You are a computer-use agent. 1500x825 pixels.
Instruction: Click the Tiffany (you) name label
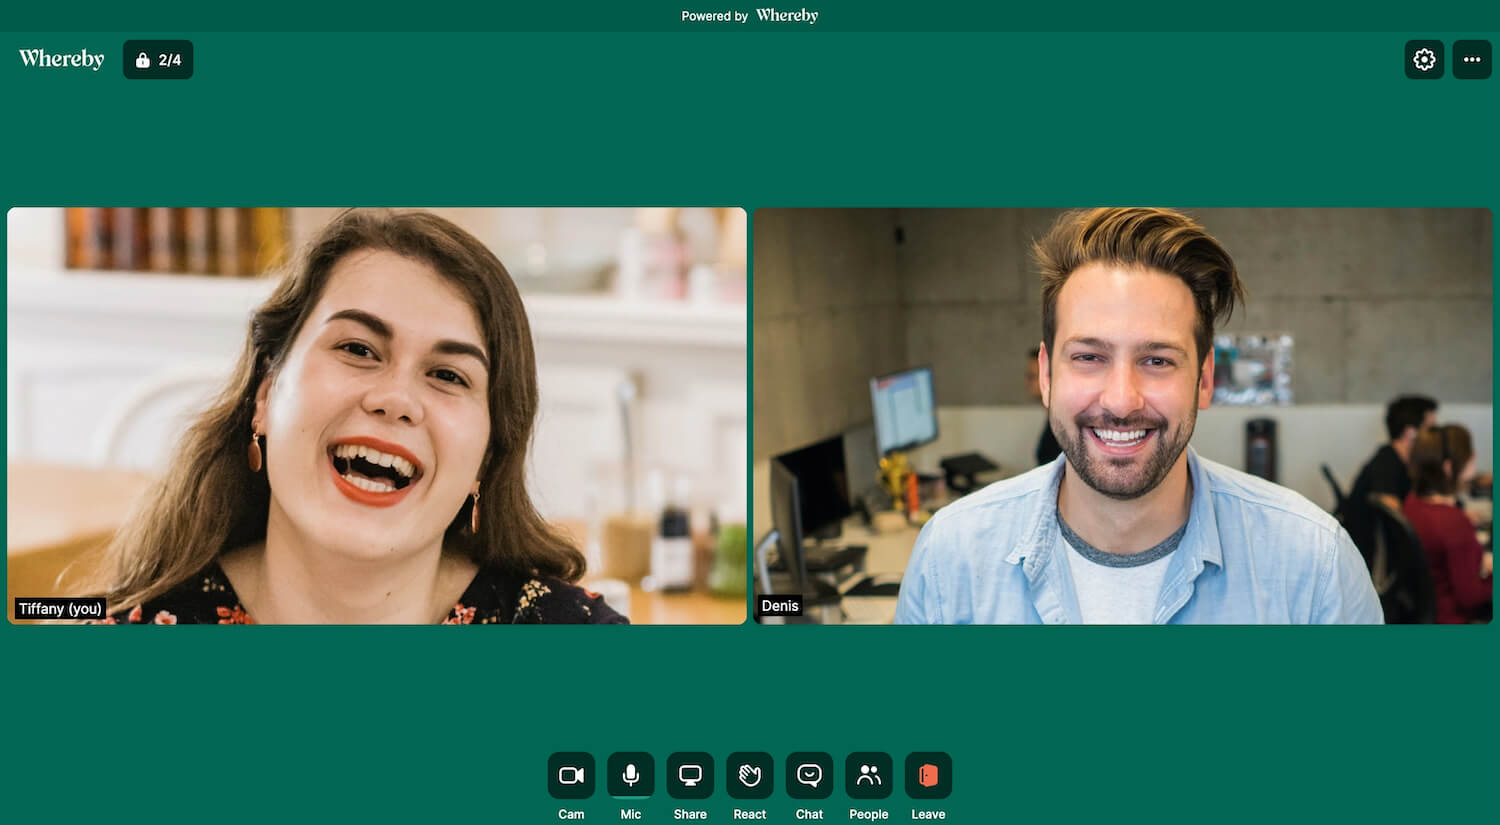point(60,608)
